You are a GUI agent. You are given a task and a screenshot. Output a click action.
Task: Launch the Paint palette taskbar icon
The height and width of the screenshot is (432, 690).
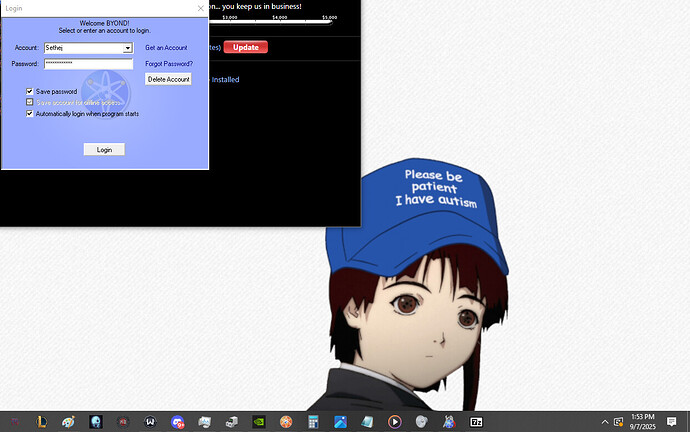[x=68, y=422]
